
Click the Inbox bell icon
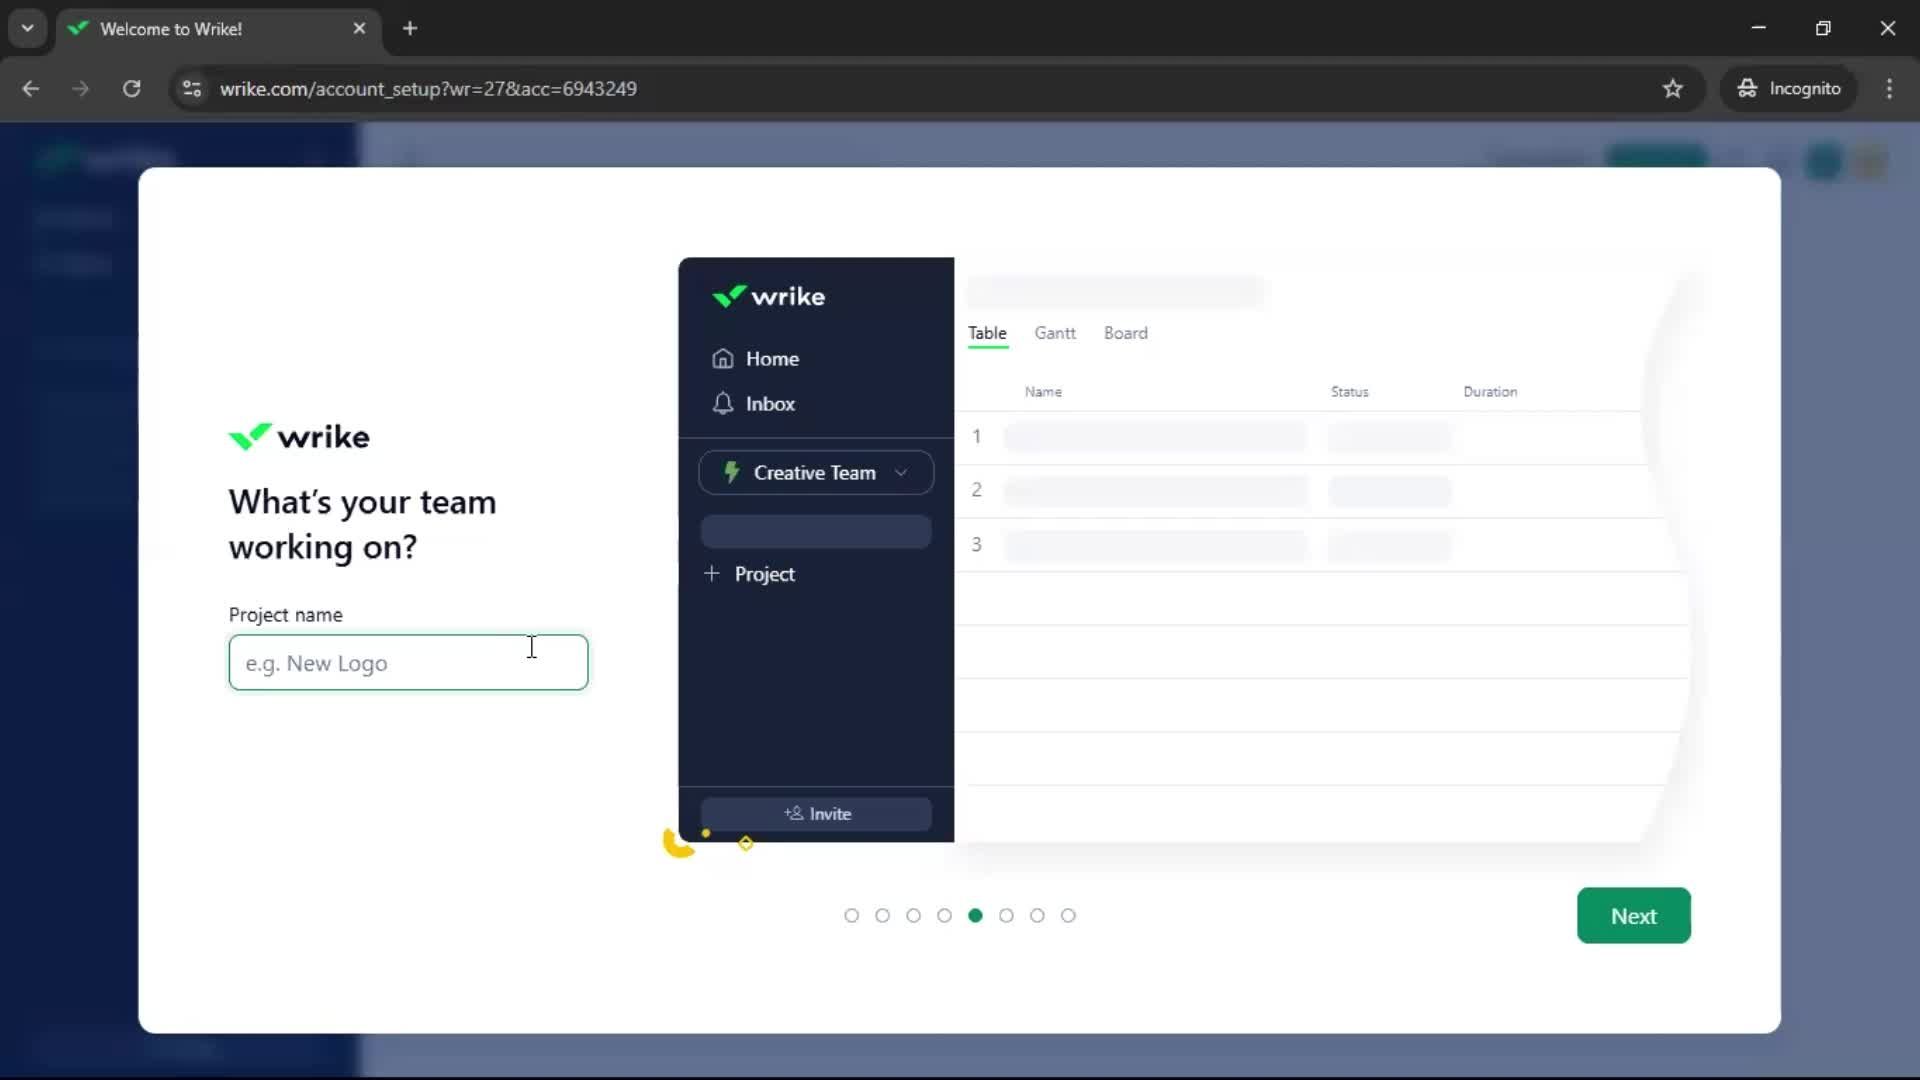pyautogui.click(x=723, y=403)
